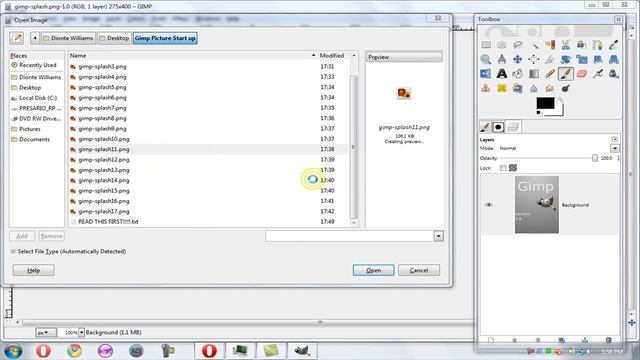Navigate back with path arrow button
640x360 pixels.
pos(35,38)
